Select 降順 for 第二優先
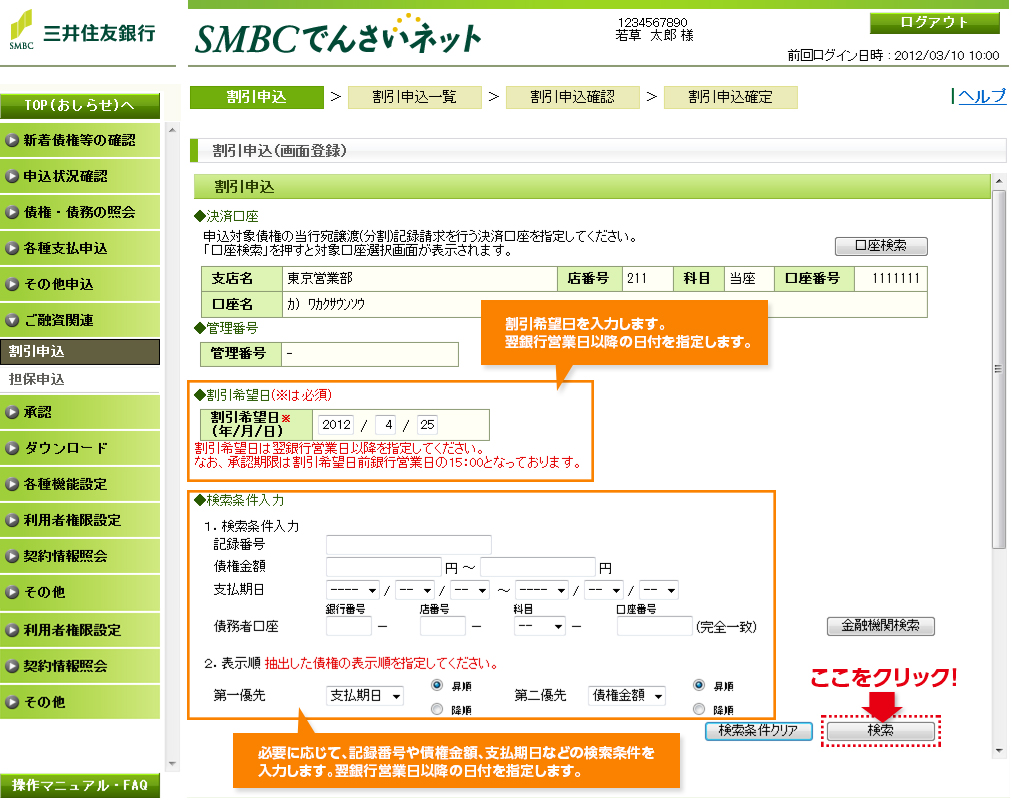This screenshot has width=1012, height=800. coord(699,709)
